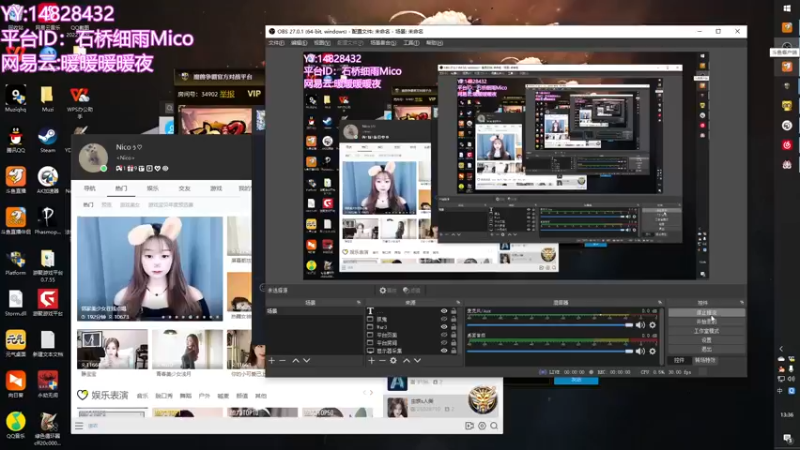Move source down in OBS Sources panel
Screen dimensions: 800x450
pyautogui.click(x=417, y=360)
